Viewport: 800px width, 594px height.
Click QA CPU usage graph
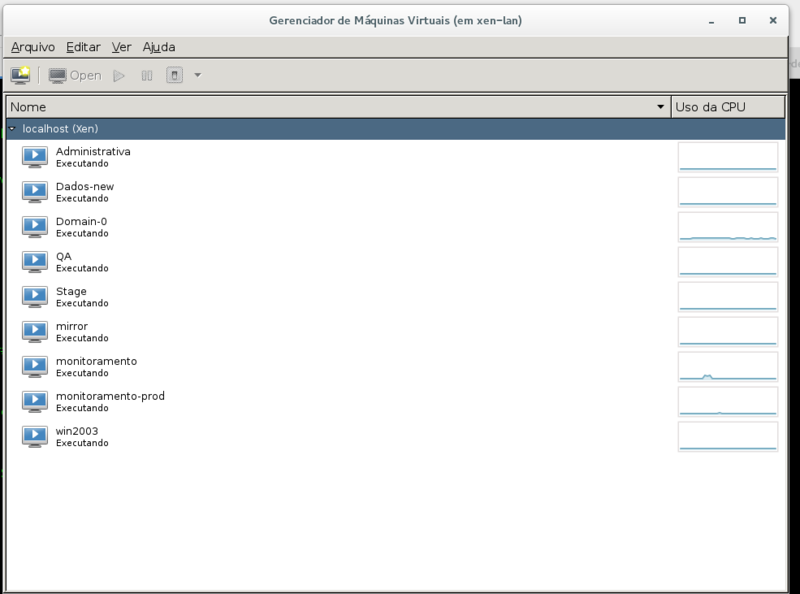tap(728, 262)
